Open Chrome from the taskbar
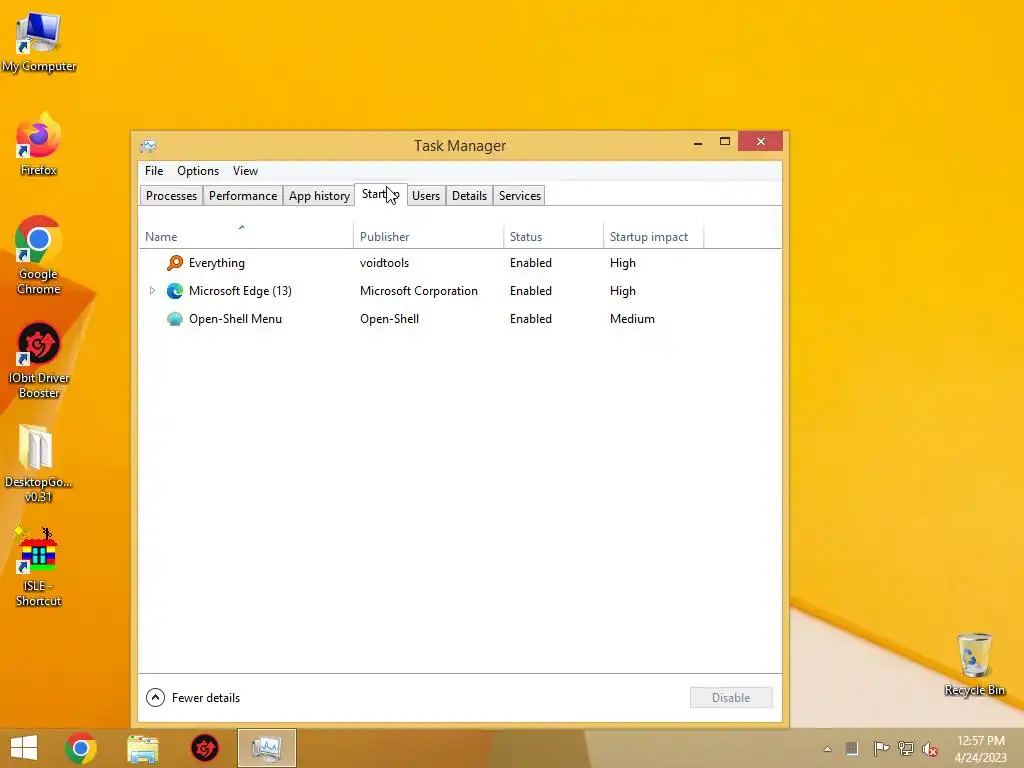Screen dimensions: 1024x768 tap(81, 748)
